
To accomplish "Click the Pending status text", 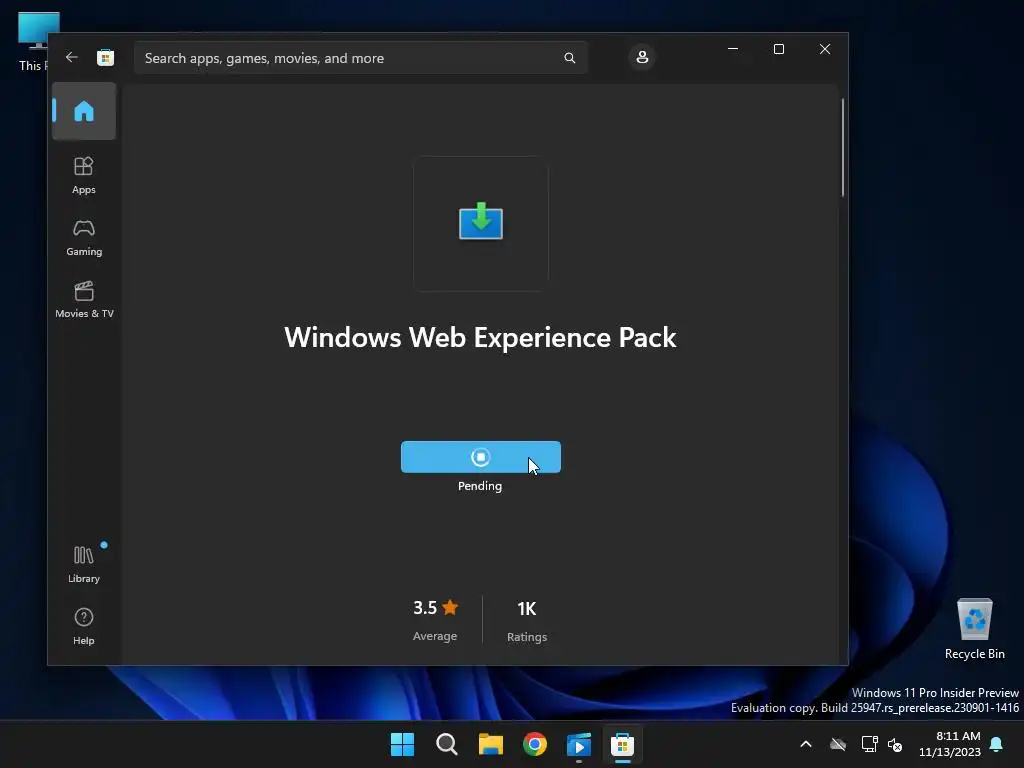I will click(x=480, y=486).
